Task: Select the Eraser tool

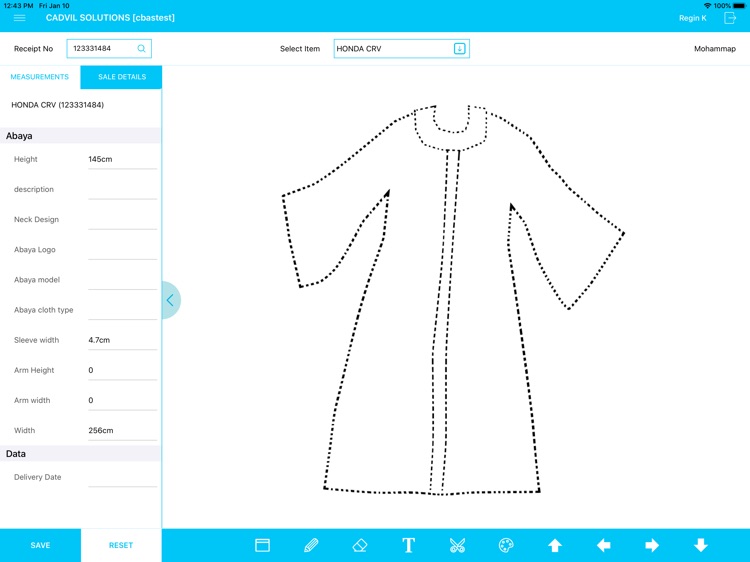Action: [360, 545]
